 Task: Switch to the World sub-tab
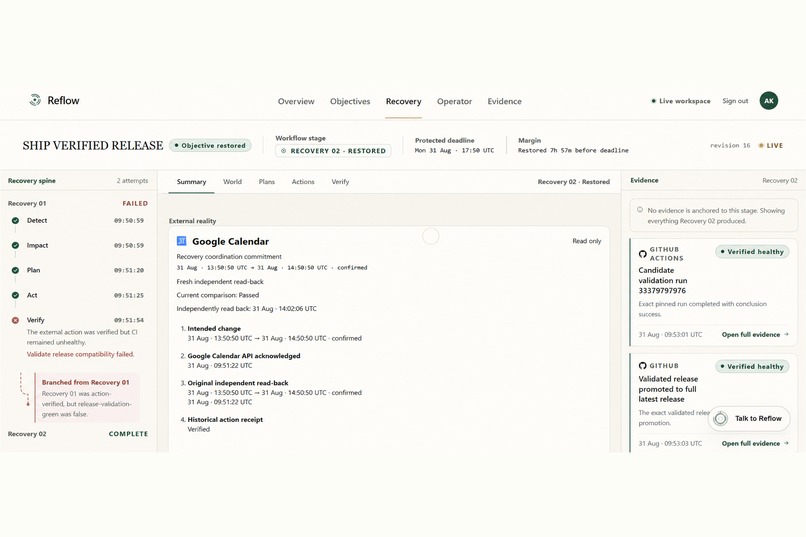pos(232,182)
